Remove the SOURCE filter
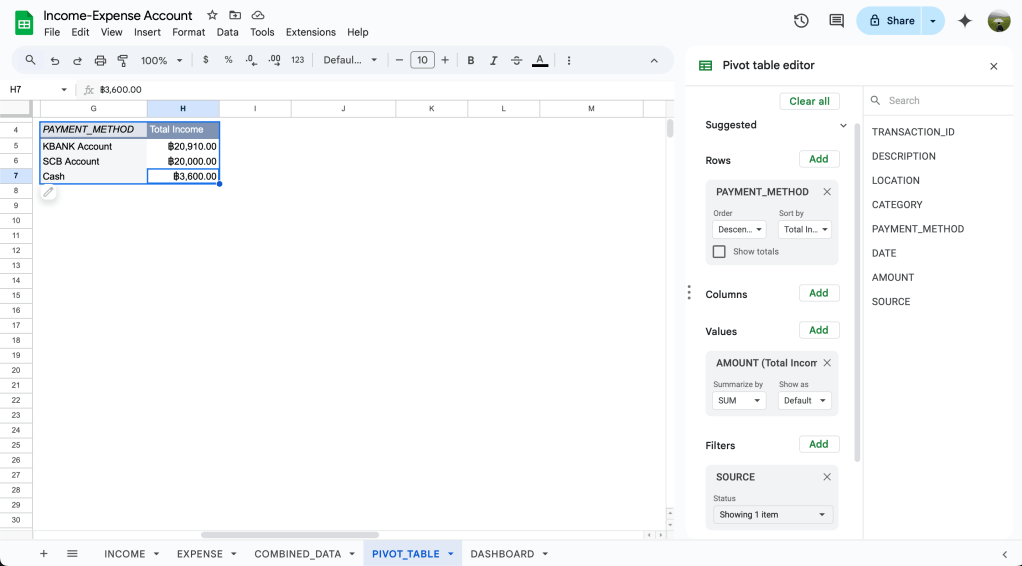The height and width of the screenshot is (566, 1022). tap(827, 477)
